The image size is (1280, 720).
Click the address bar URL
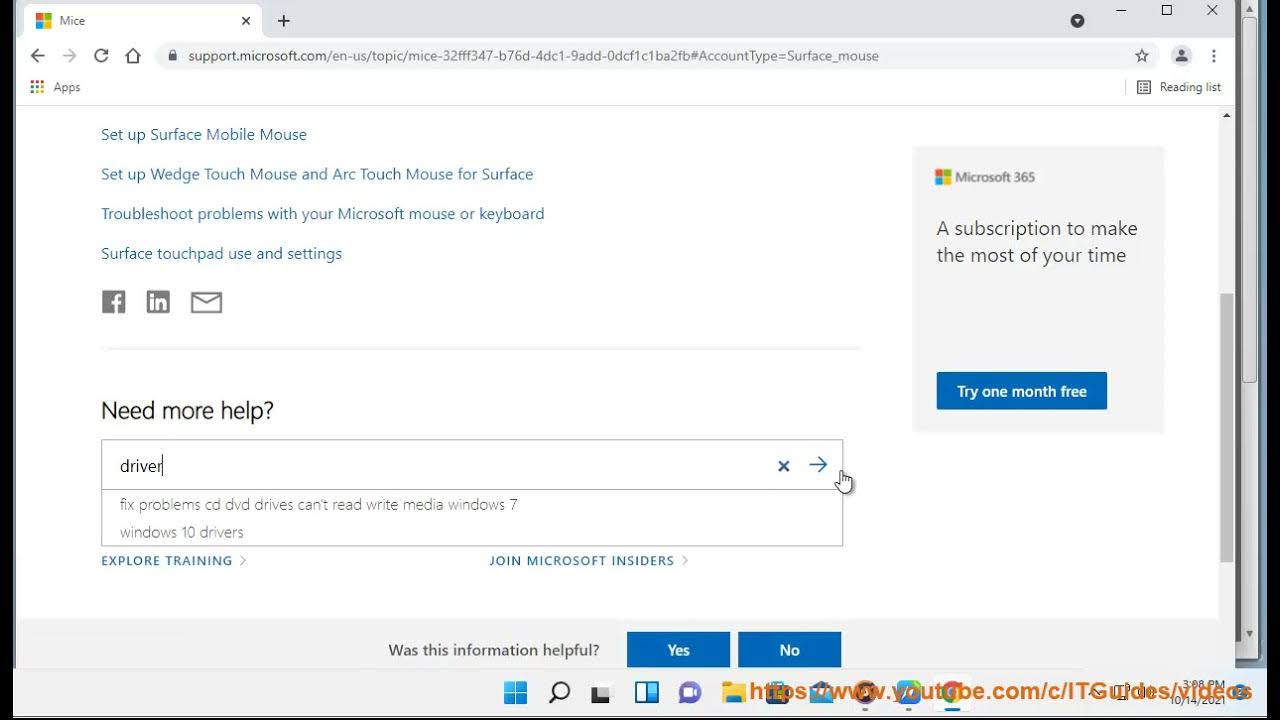[533, 56]
